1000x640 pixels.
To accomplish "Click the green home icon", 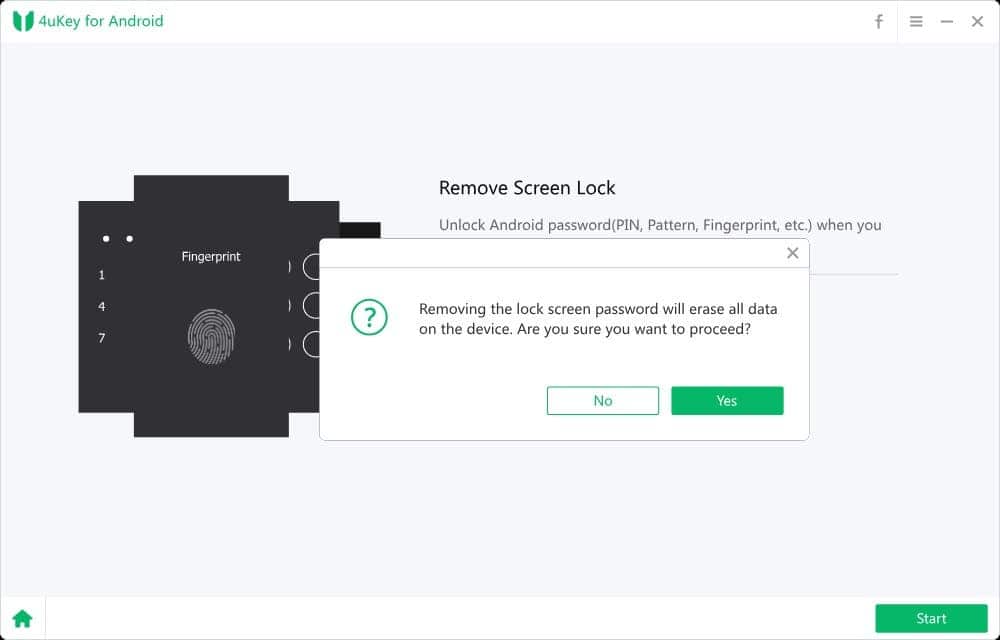I will 22,618.
